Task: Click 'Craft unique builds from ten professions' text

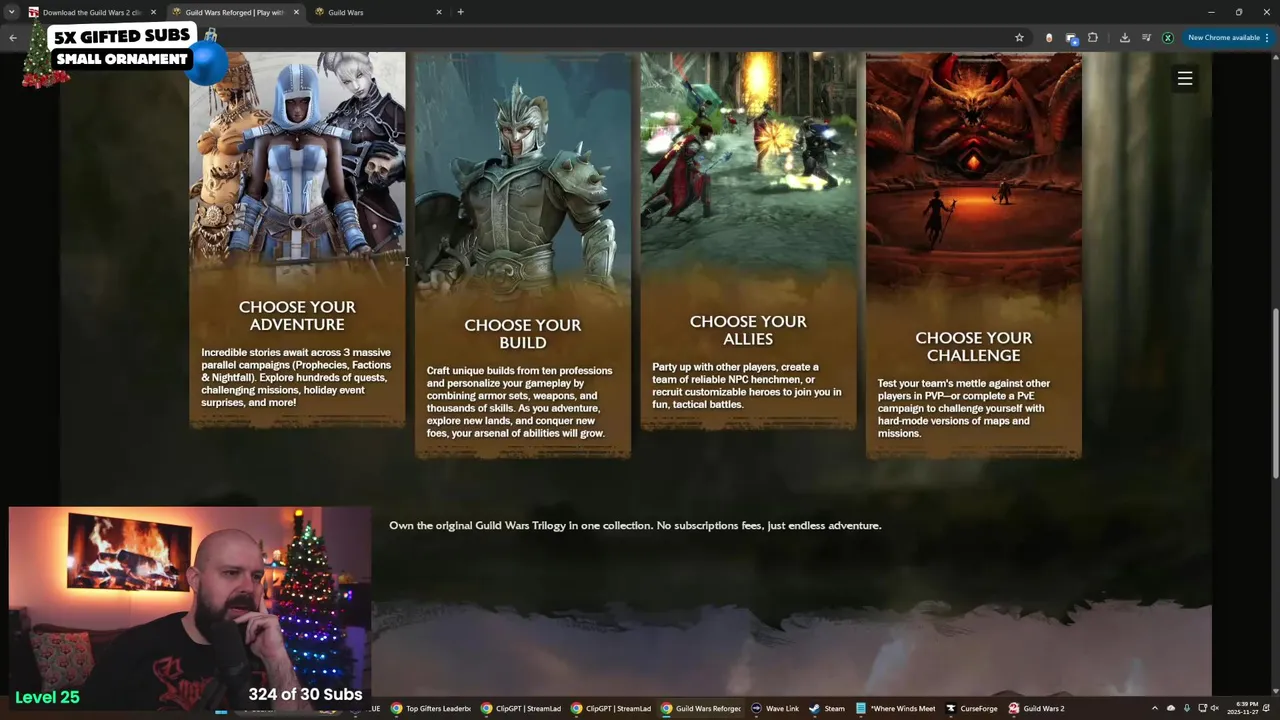Action: [x=521, y=402]
